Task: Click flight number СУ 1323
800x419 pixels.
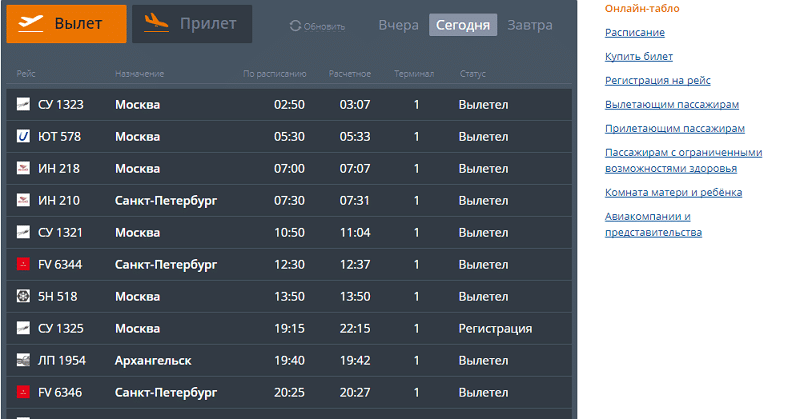Action: (61, 105)
